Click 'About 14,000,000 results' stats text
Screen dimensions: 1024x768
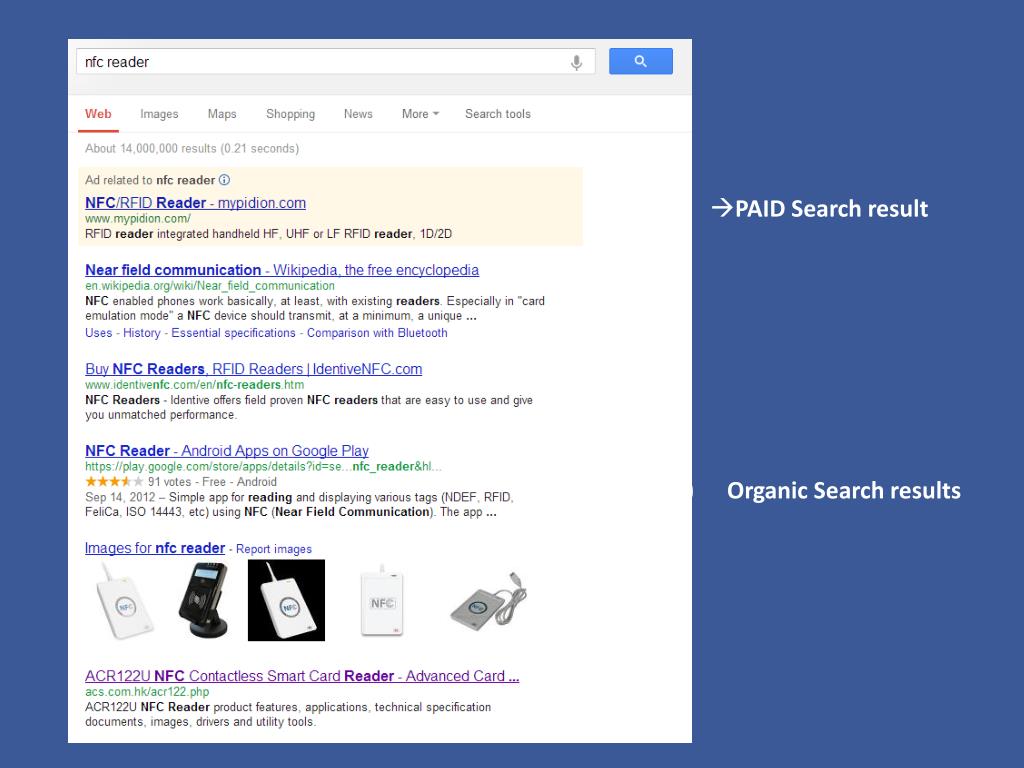192,148
